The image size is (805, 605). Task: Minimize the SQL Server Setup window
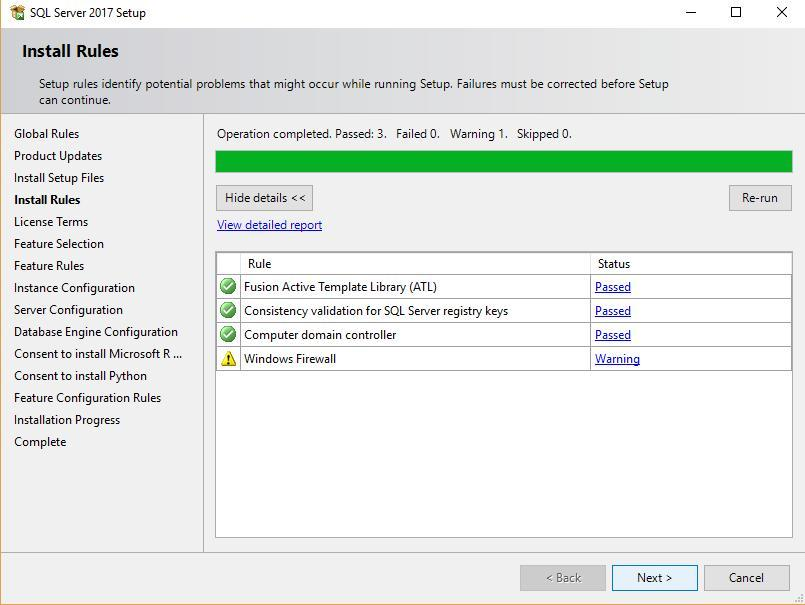pyautogui.click(x=691, y=12)
